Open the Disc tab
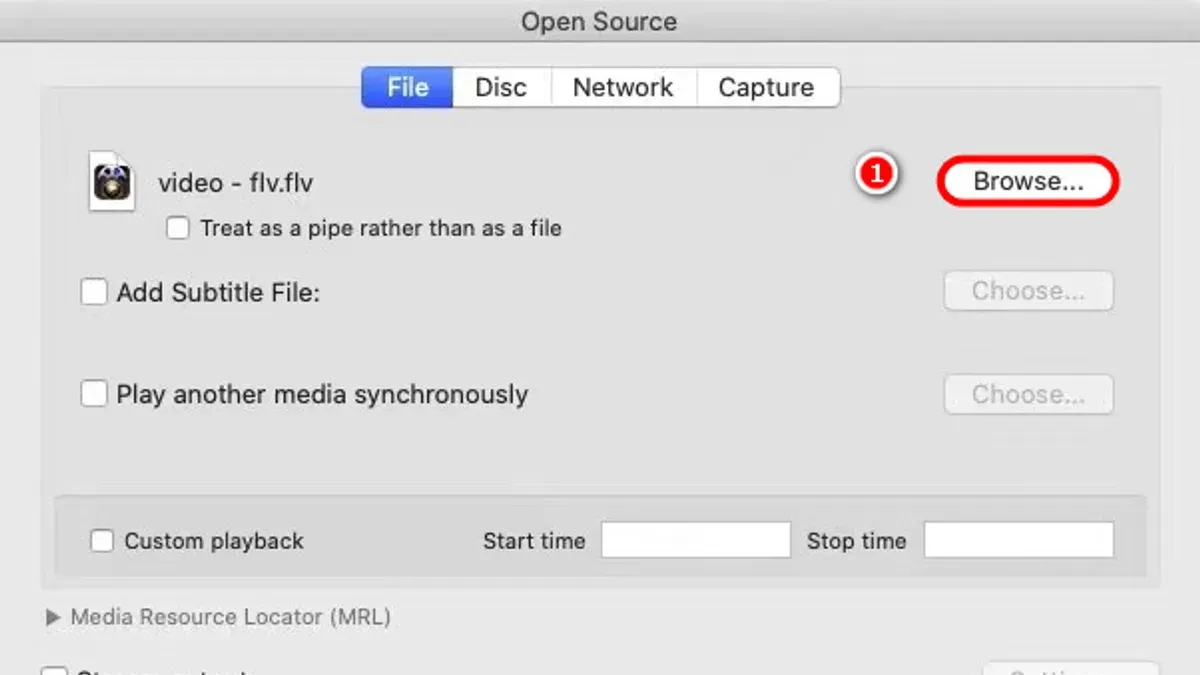1200x675 pixels. [x=501, y=87]
